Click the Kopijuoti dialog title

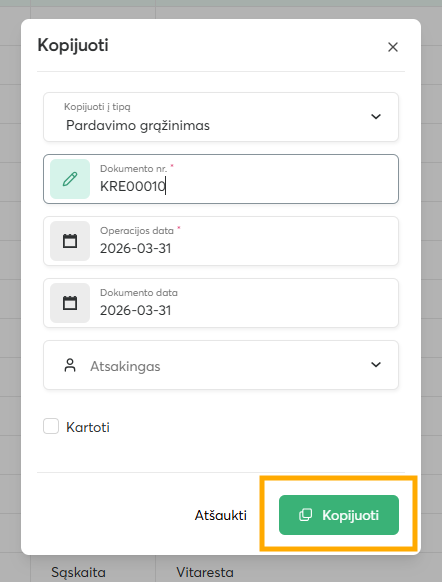pyautogui.click(x=73, y=45)
